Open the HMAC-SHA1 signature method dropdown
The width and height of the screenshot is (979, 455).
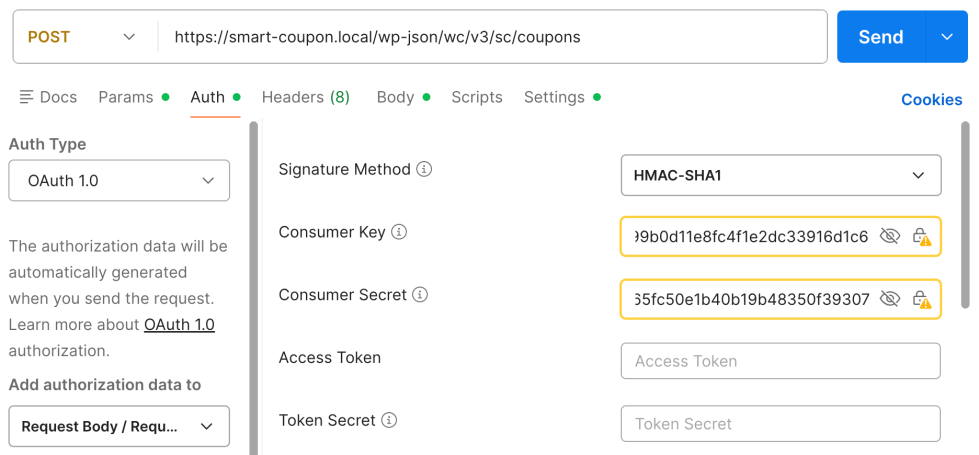[x=780, y=175]
